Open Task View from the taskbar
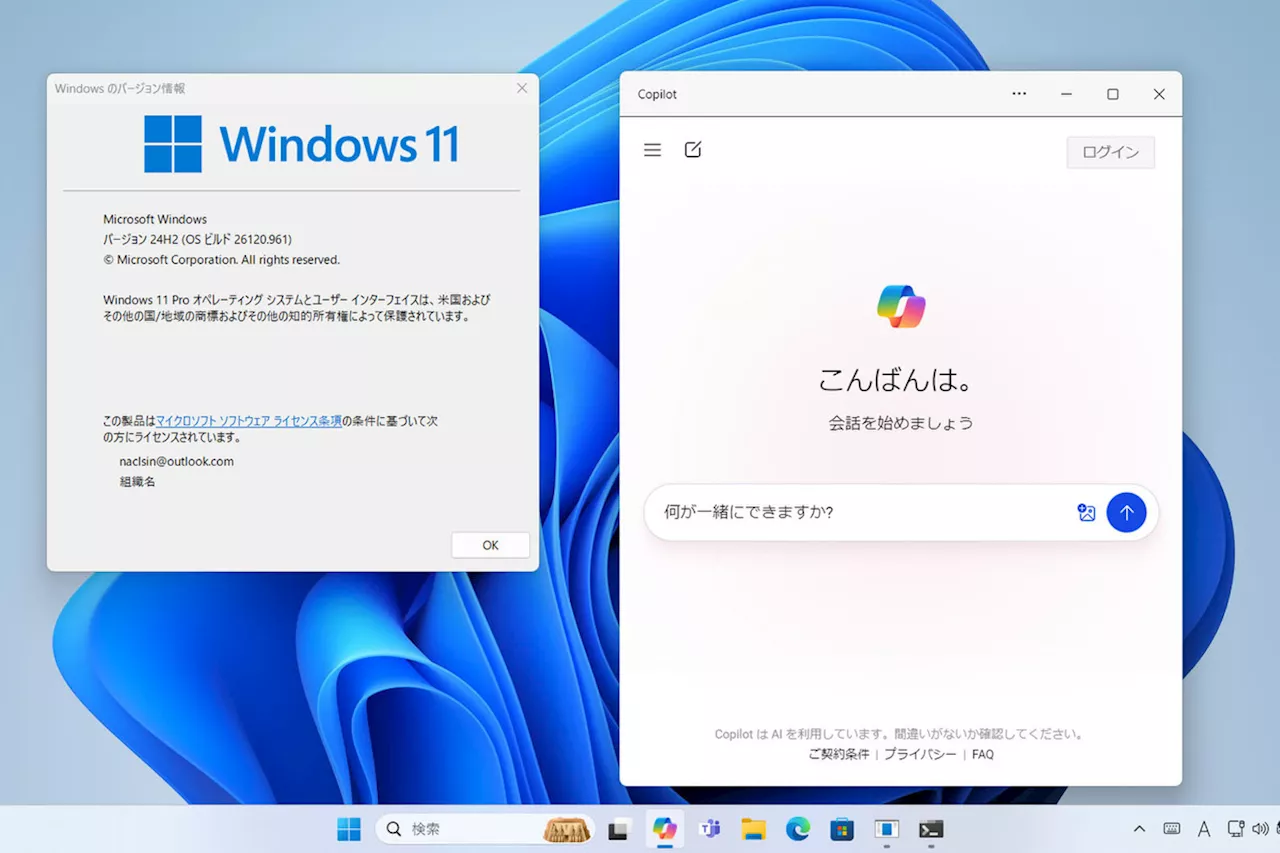1280x853 pixels. click(x=618, y=829)
